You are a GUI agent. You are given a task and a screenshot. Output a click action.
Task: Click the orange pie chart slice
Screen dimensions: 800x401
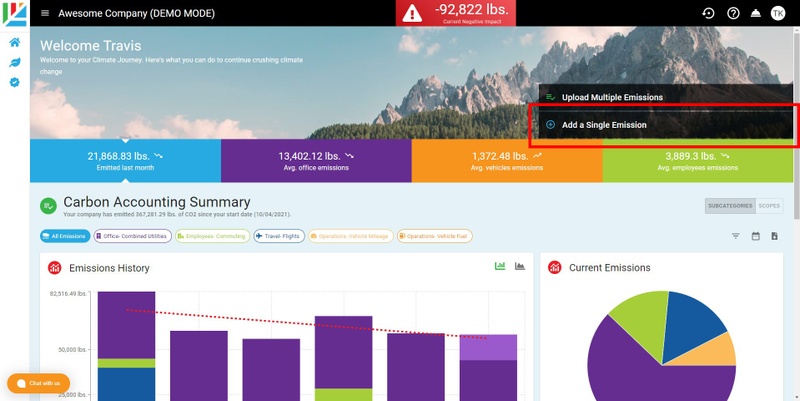(x=714, y=352)
